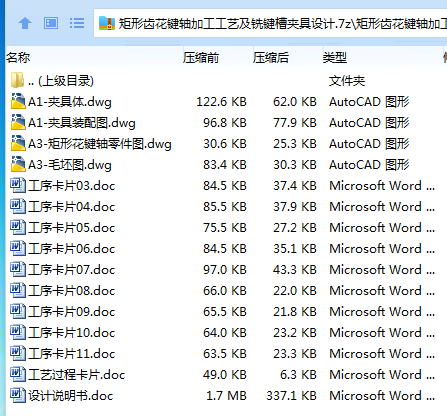The image size is (447, 416).
Task: Click the DWG icon of A1-夹具体.dwg
Action: (x=18, y=101)
